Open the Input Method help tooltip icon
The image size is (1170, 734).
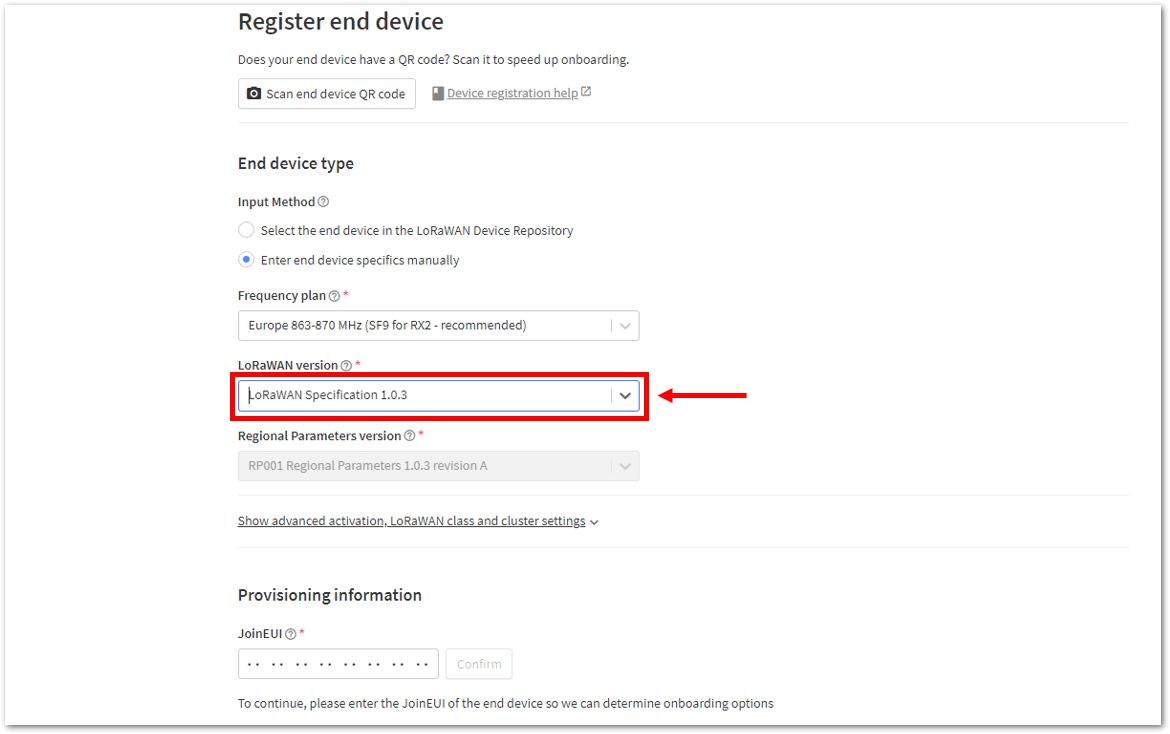pos(323,202)
